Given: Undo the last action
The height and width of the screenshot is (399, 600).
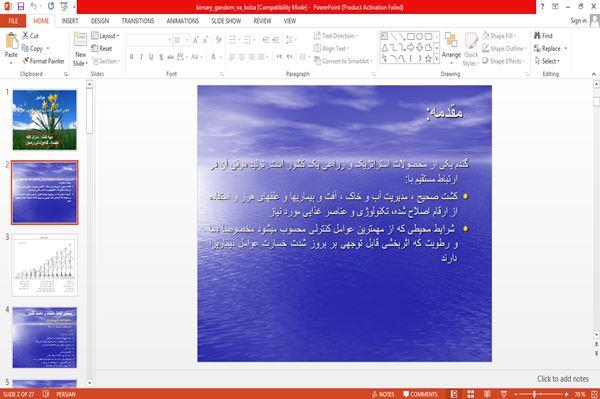Looking at the screenshot, I should tap(34, 6).
